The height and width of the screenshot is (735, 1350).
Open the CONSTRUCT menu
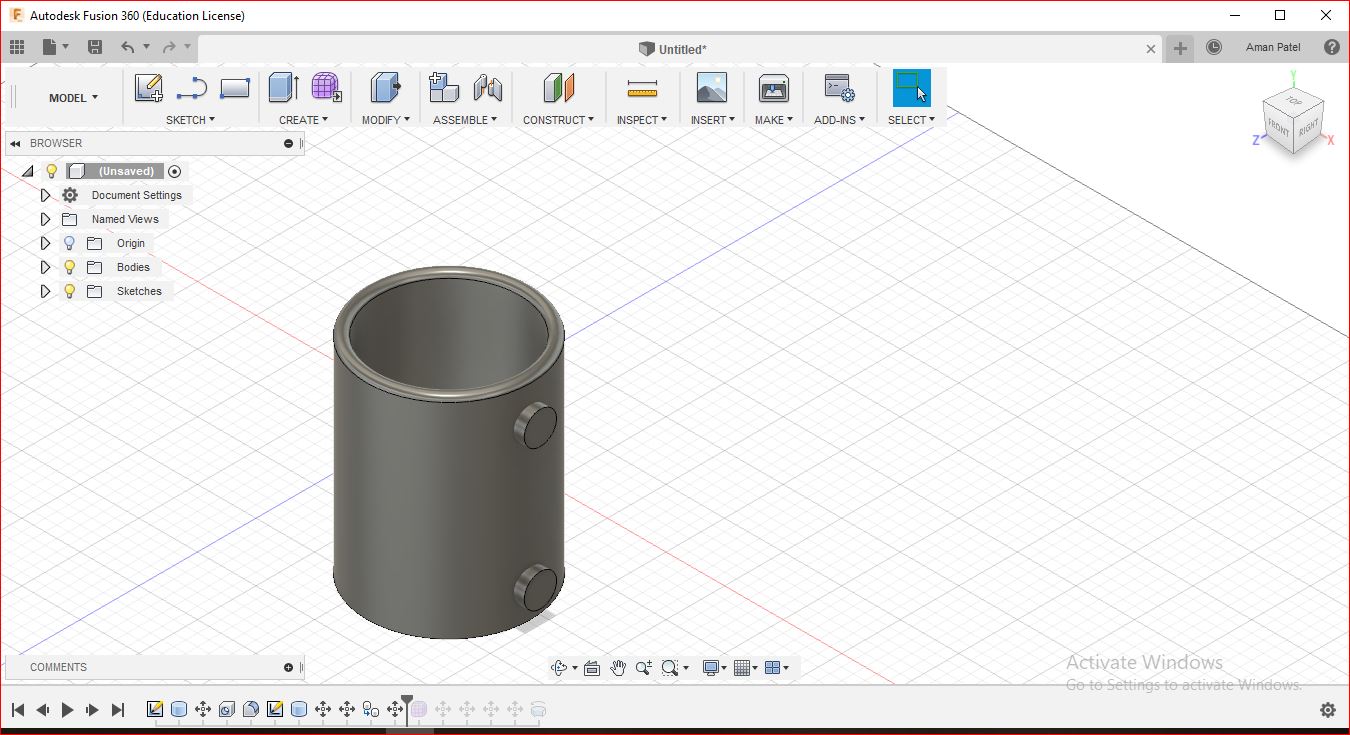pyautogui.click(x=558, y=120)
